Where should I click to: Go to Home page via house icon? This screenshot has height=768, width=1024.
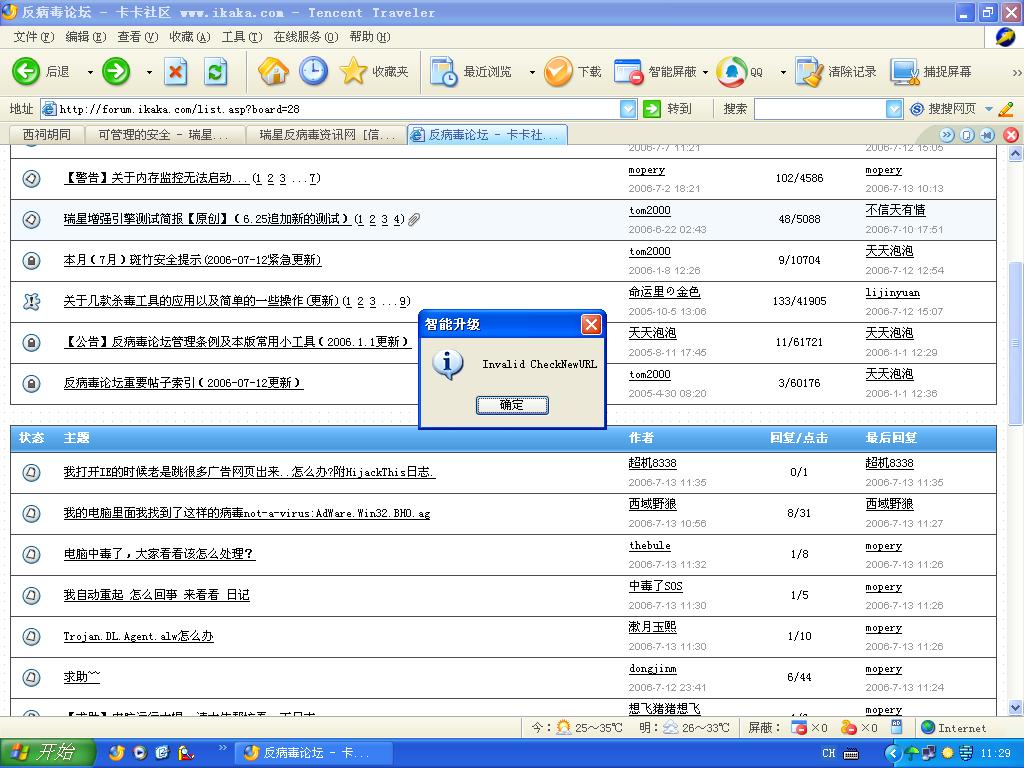(x=273, y=71)
